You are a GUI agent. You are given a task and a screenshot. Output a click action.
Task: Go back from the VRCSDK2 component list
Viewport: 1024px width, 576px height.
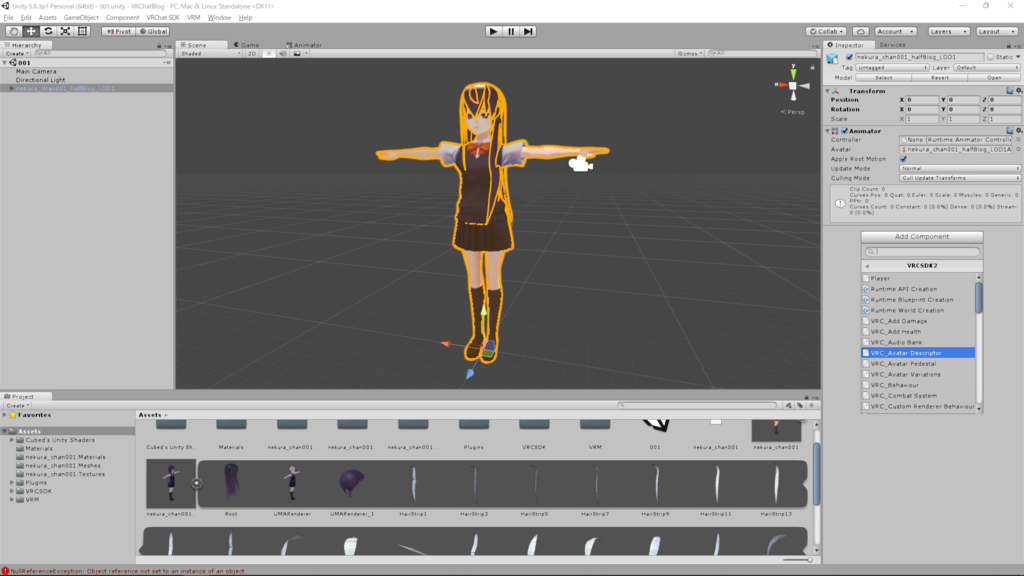coord(867,266)
